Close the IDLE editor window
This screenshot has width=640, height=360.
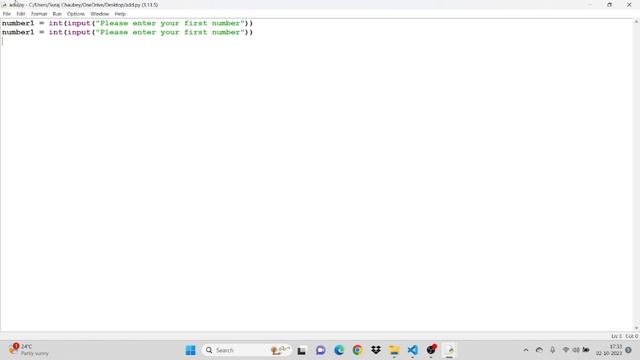coord(629,5)
